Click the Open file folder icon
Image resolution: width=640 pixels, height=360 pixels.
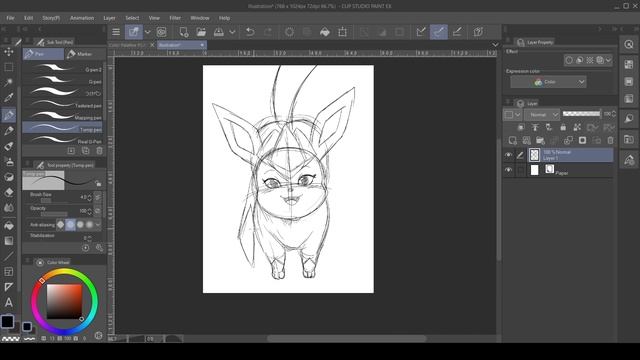pyautogui.click(x=201, y=32)
